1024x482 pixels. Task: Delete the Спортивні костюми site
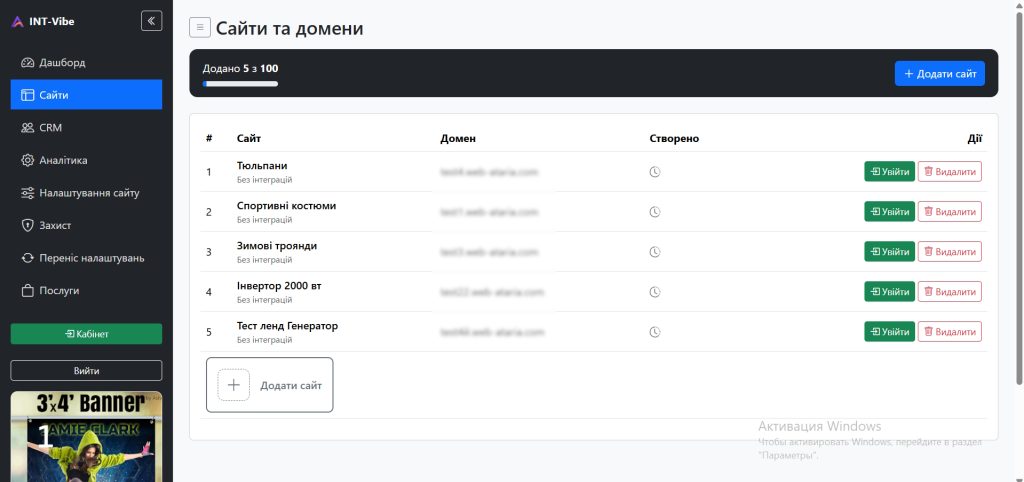[x=950, y=212]
